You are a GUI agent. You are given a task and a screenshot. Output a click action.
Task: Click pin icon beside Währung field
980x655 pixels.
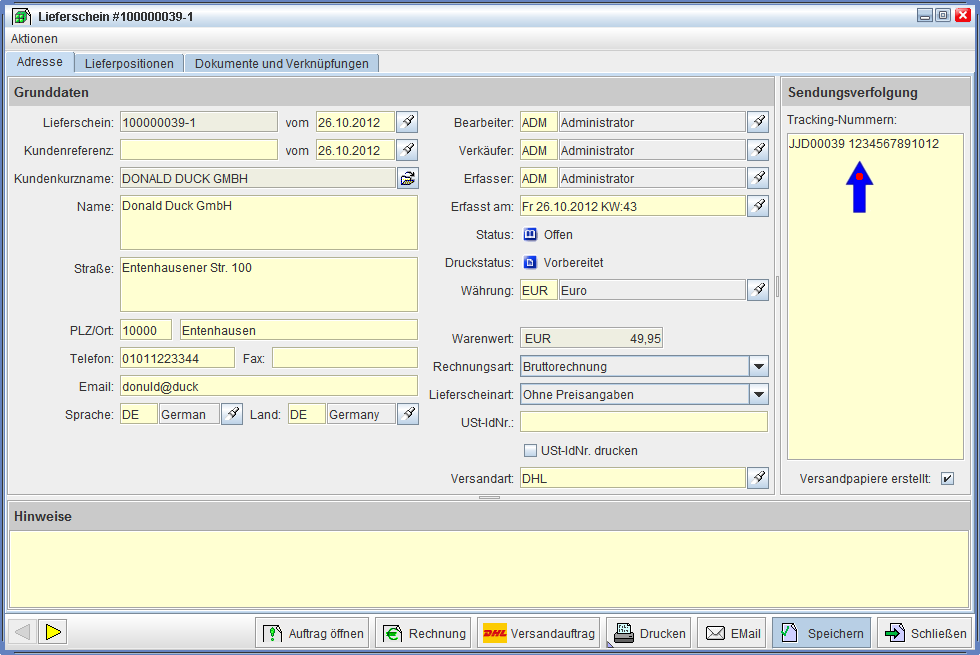759,290
